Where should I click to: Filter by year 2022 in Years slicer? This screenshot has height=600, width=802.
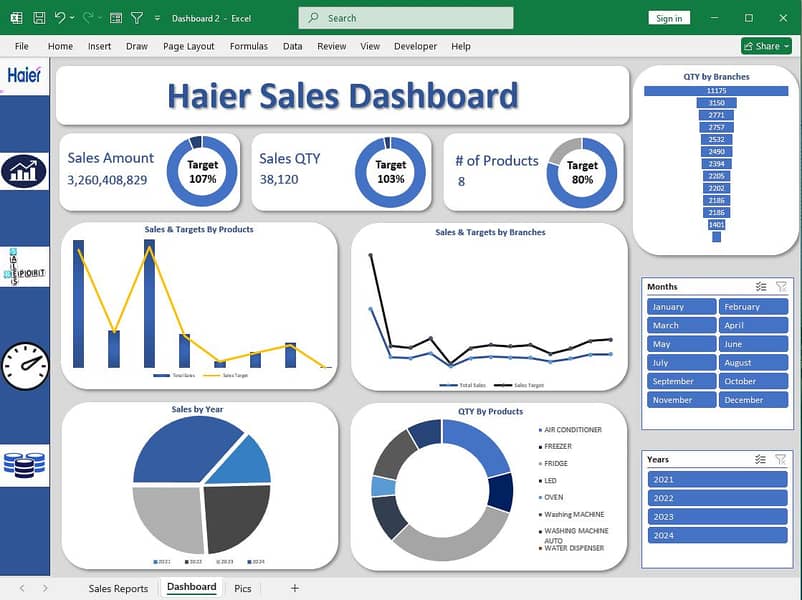tap(717, 498)
